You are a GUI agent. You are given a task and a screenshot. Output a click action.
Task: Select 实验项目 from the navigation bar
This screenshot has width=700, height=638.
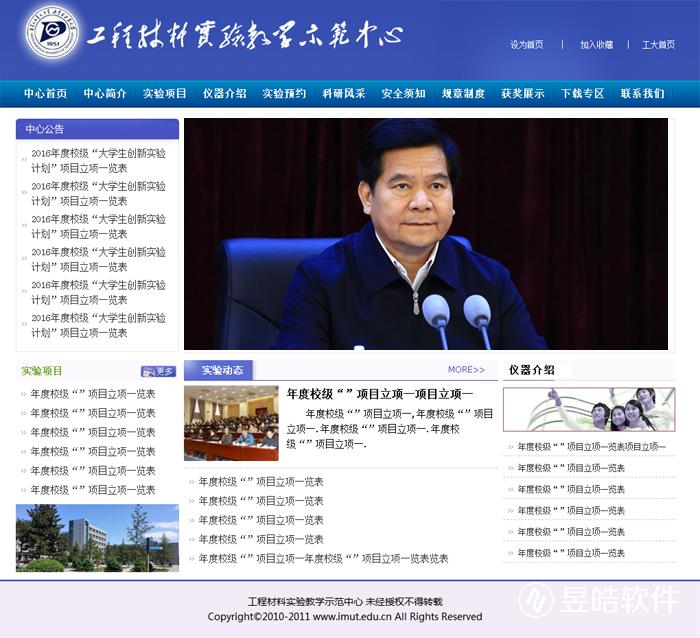point(165,94)
